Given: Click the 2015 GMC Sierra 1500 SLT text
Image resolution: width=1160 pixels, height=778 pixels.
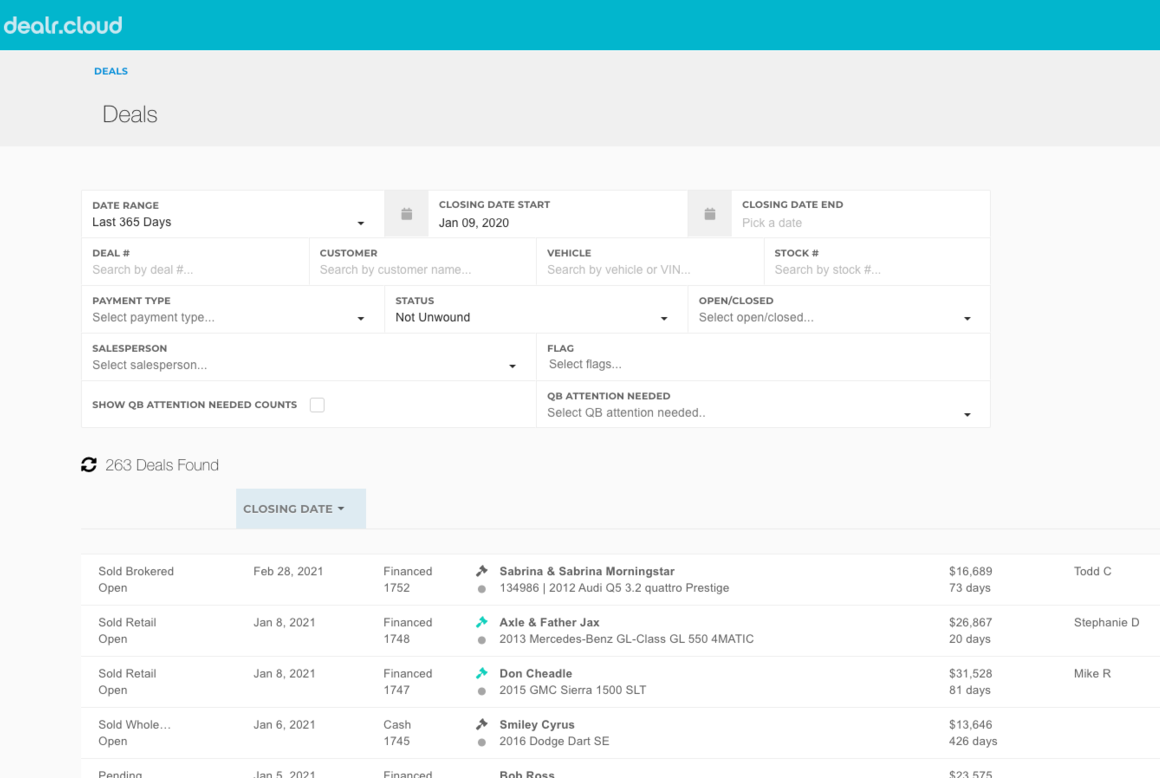Looking at the screenshot, I should pos(573,690).
